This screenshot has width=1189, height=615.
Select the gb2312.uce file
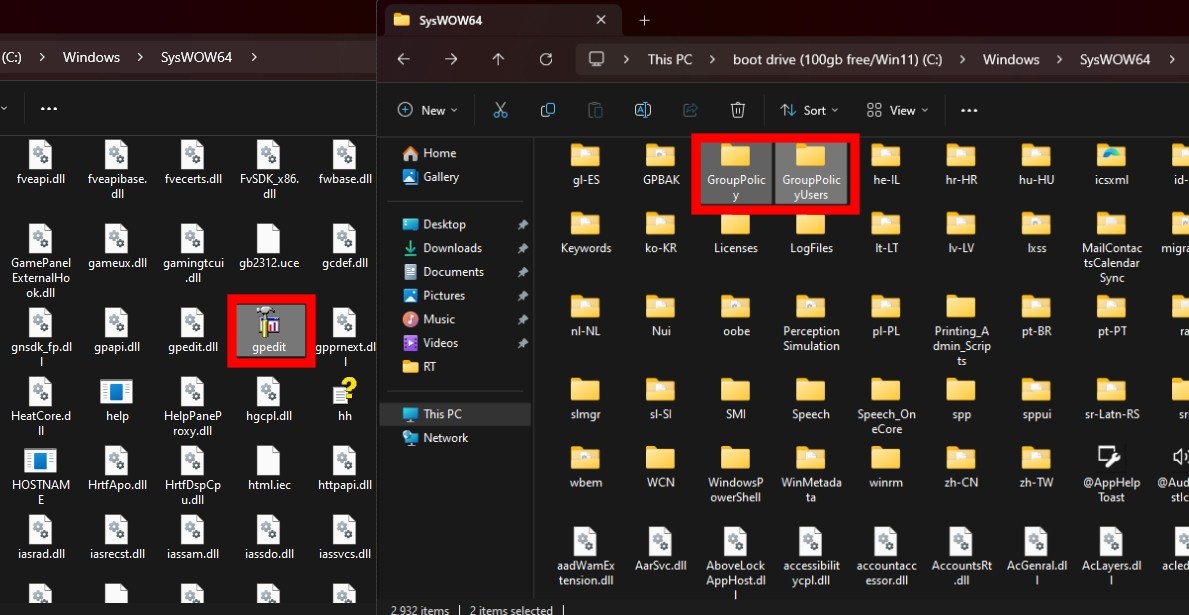268,247
